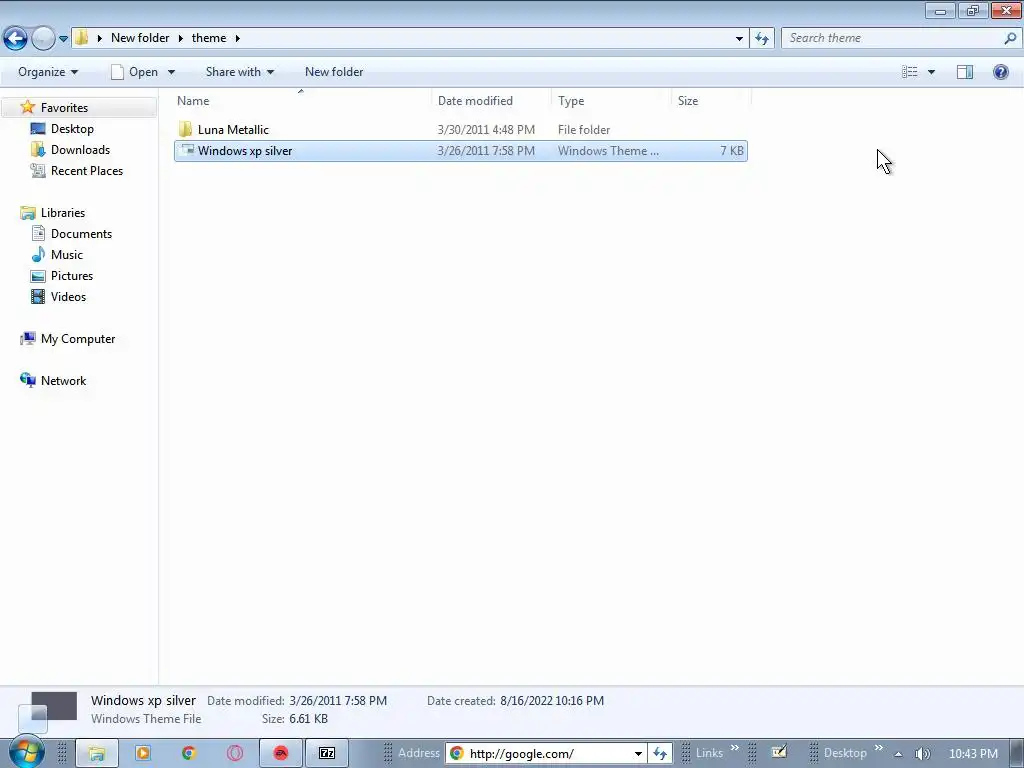
Task: Go back with the blue Back arrow
Action: point(15,38)
